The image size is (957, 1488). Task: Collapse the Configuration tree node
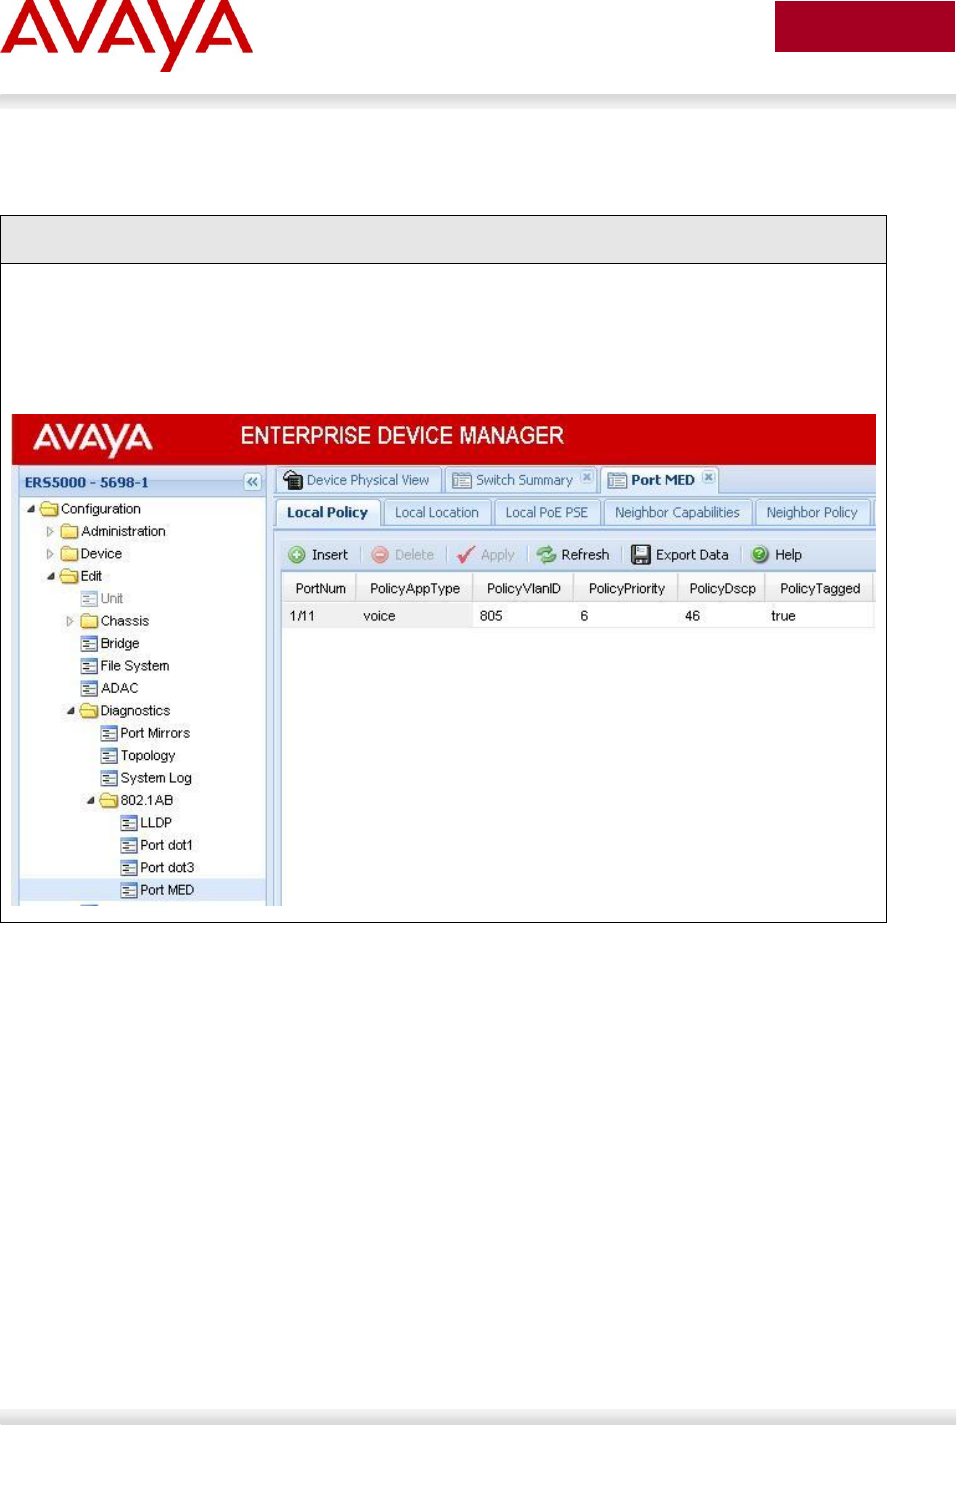31,509
